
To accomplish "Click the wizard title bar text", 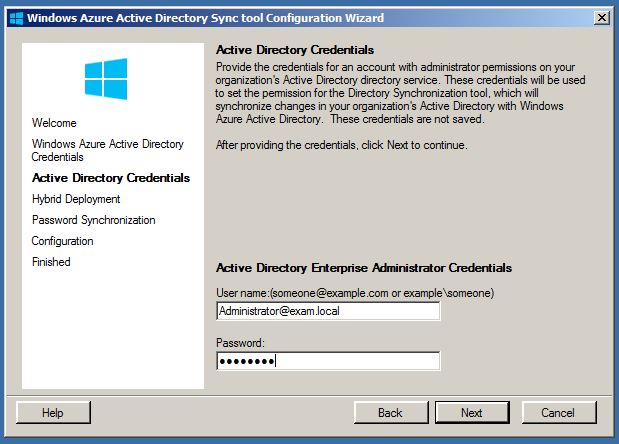I will pos(205,18).
